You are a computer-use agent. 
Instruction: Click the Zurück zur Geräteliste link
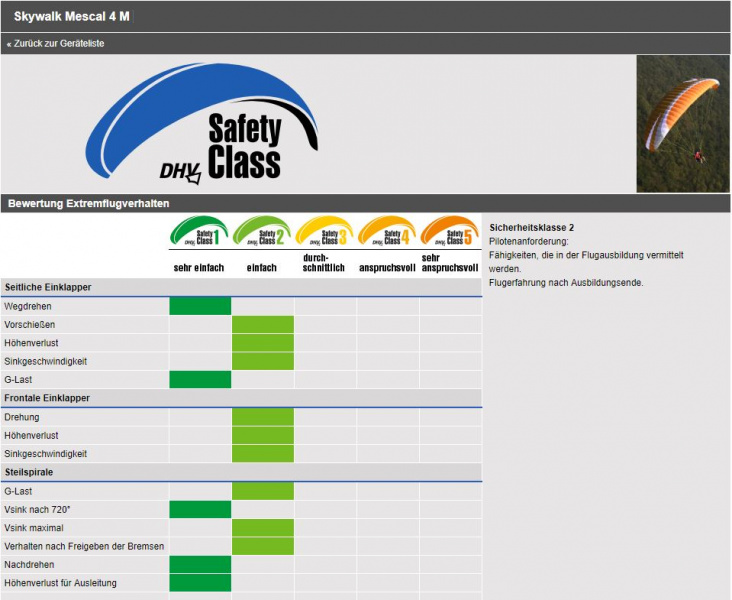tap(56, 43)
